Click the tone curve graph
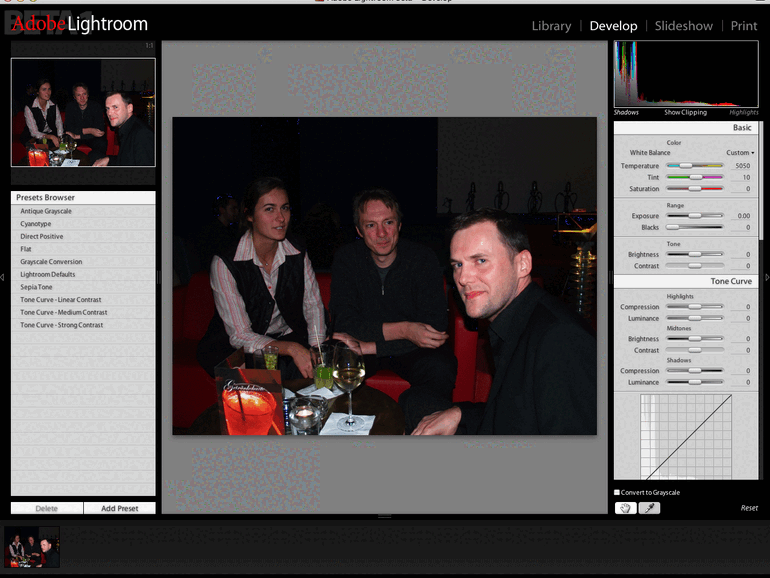 click(686, 437)
